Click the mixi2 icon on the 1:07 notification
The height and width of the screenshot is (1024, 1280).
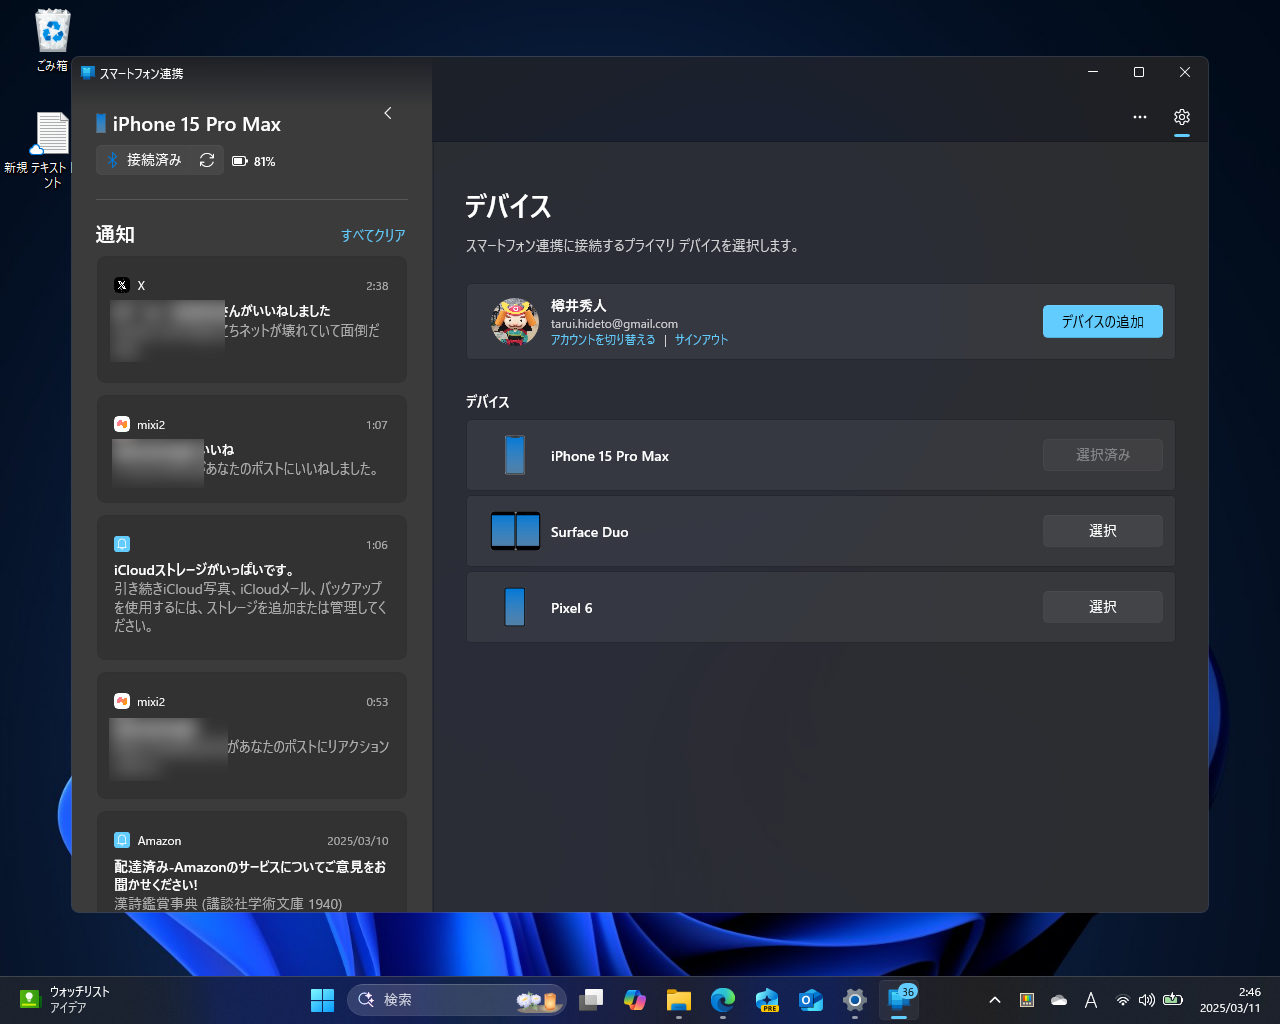coord(122,424)
